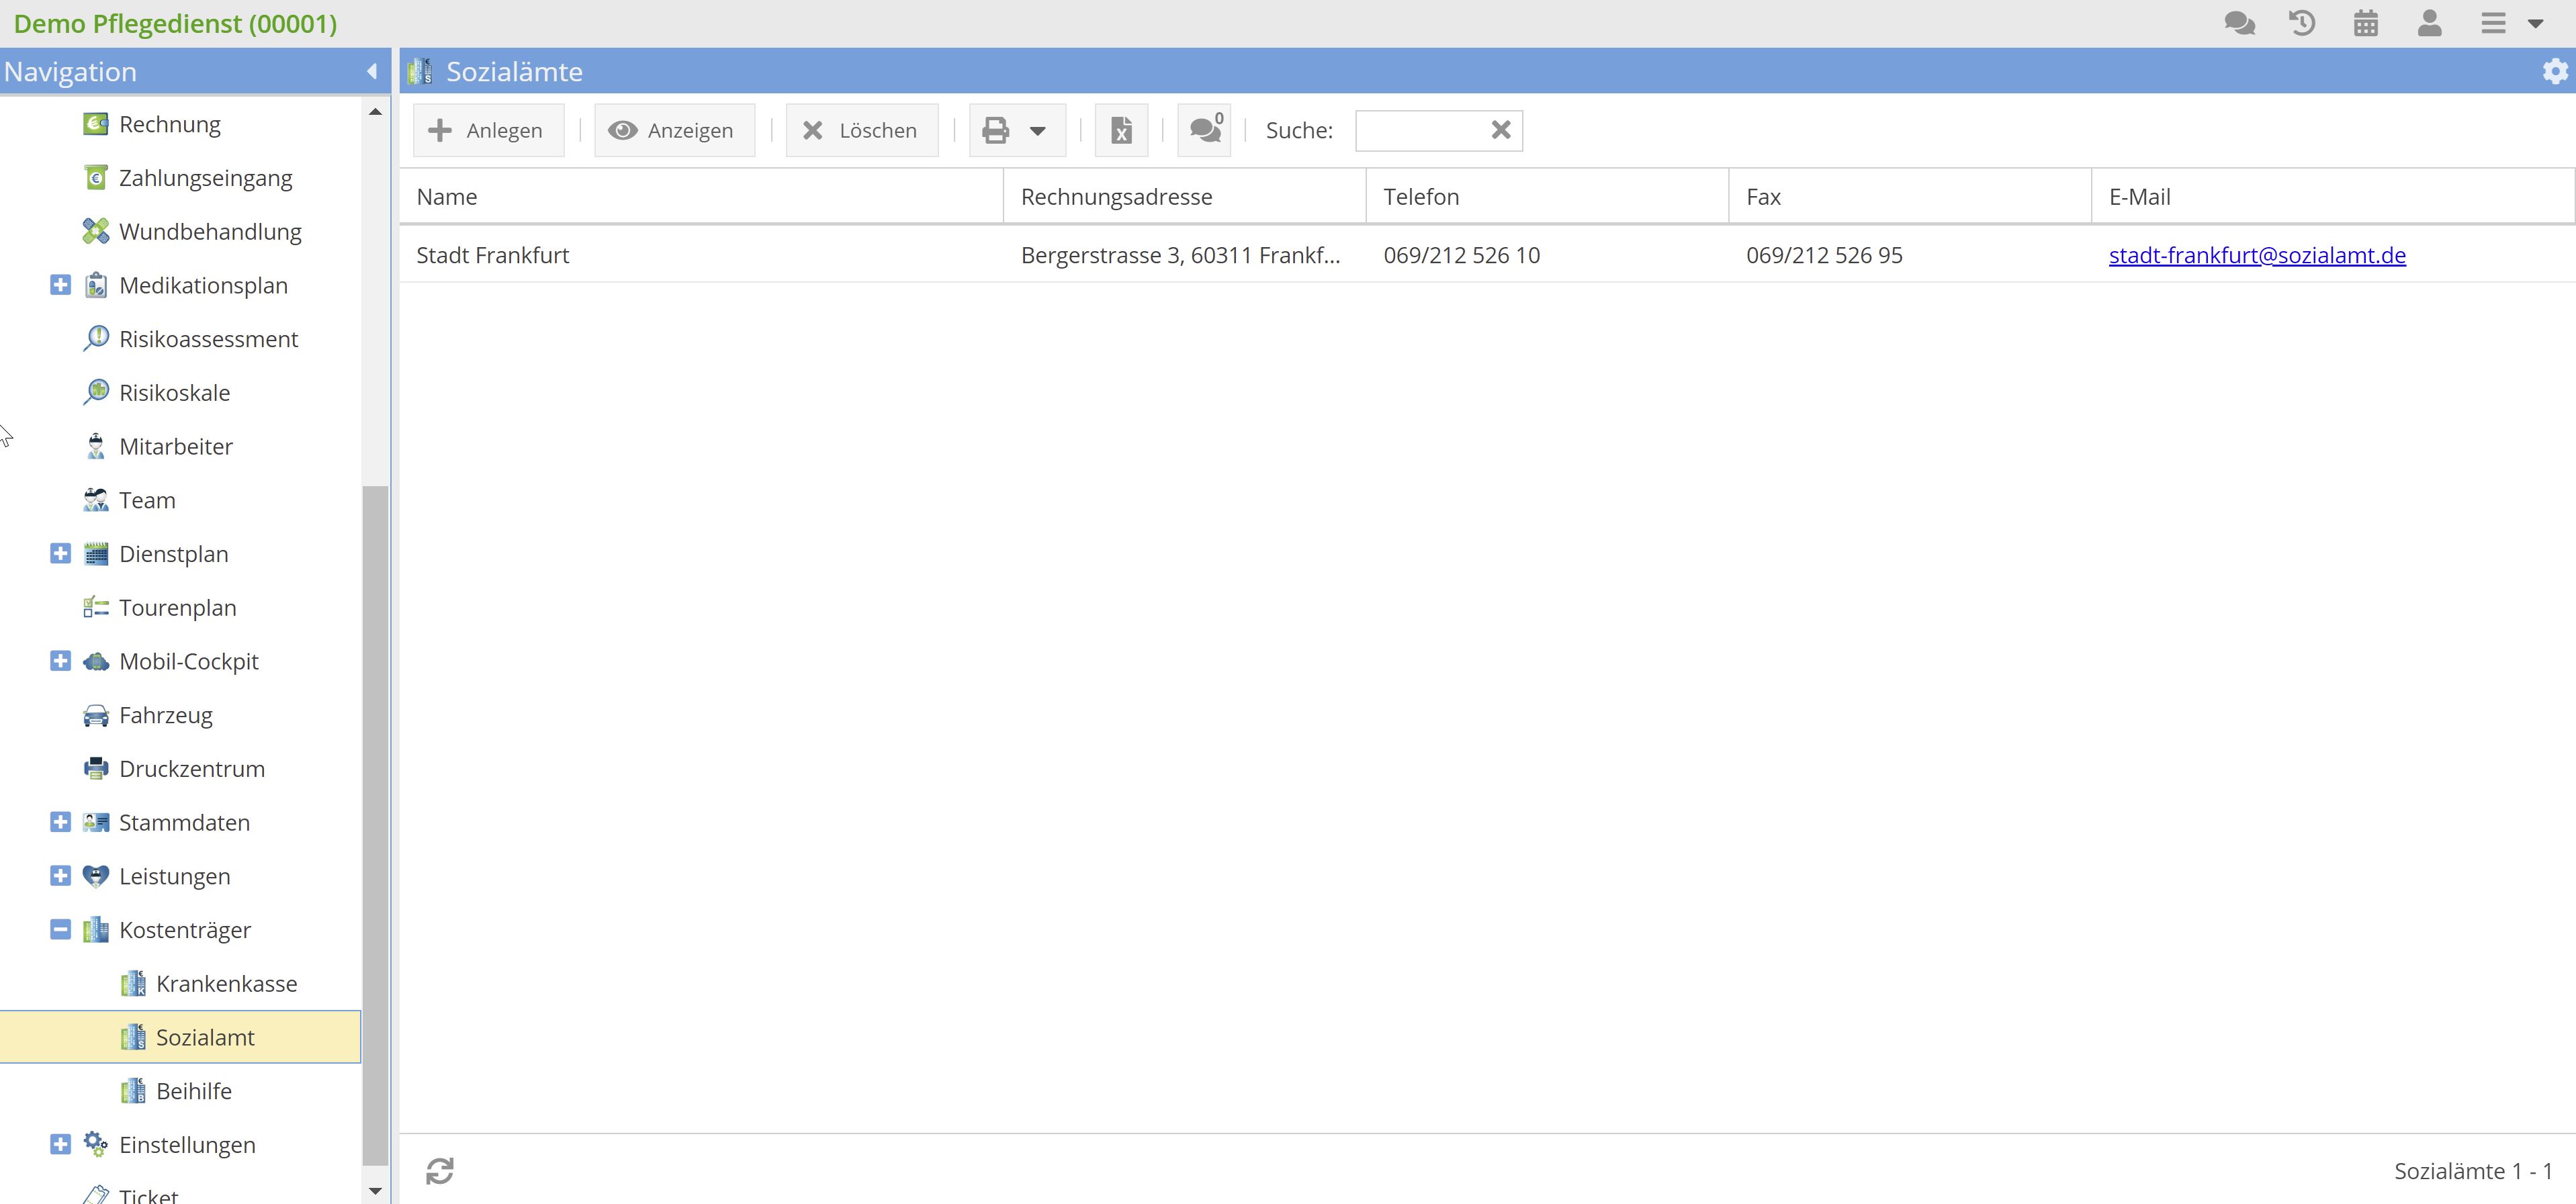Sort by the Telefon column header
The width and height of the screenshot is (2576, 1204).
(1547, 197)
